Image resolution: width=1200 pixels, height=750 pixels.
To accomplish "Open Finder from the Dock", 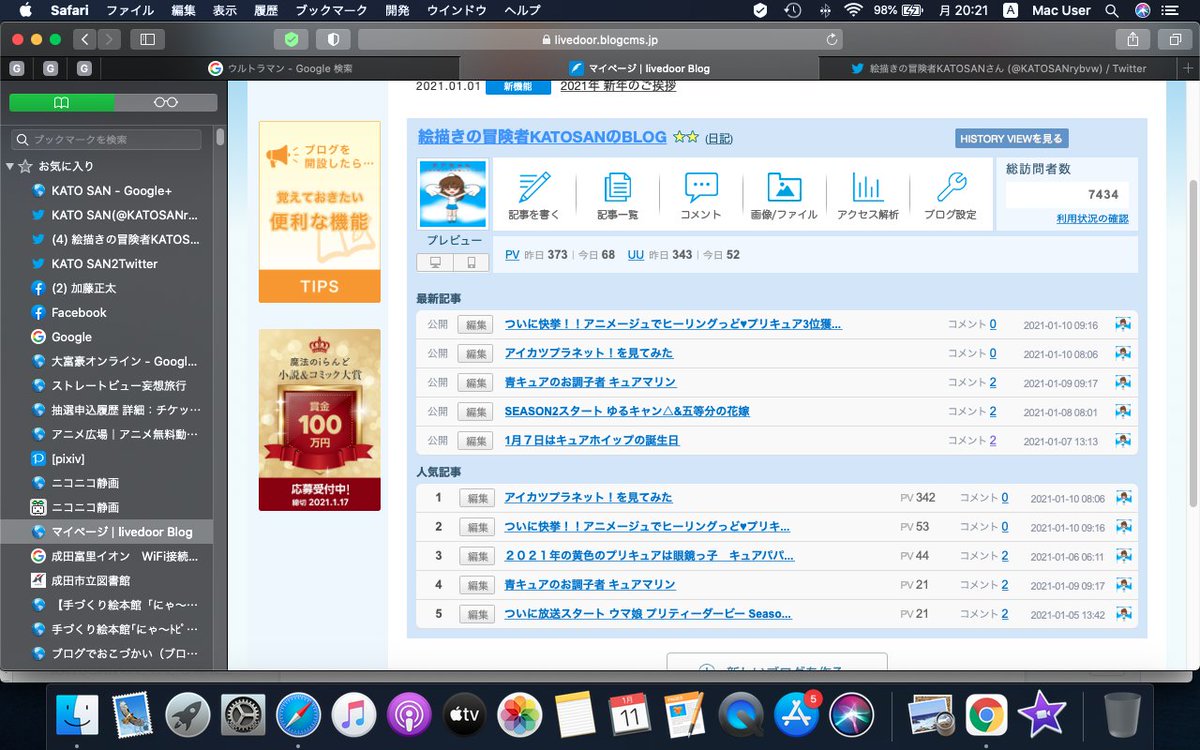I will (x=77, y=715).
